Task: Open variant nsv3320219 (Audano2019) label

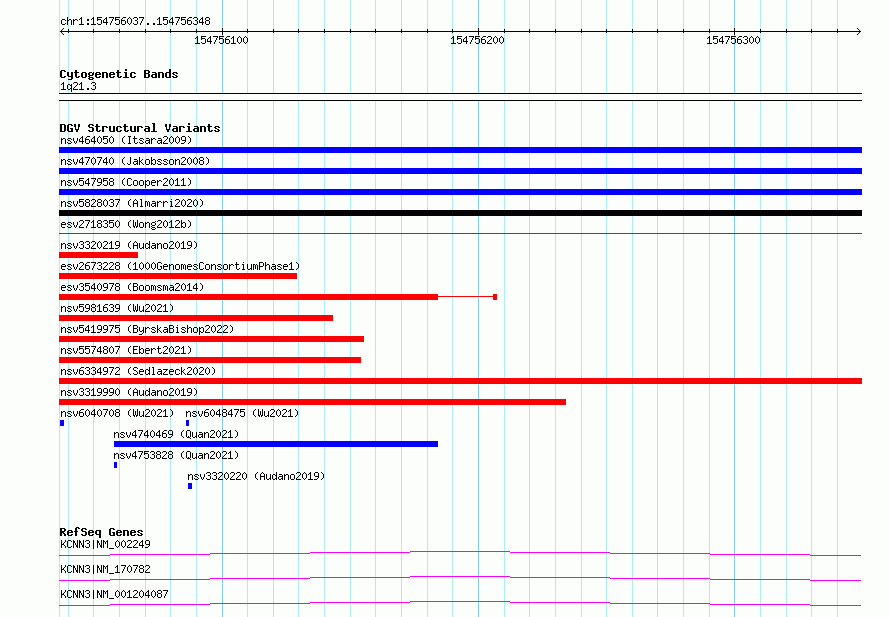Action: pos(129,245)
